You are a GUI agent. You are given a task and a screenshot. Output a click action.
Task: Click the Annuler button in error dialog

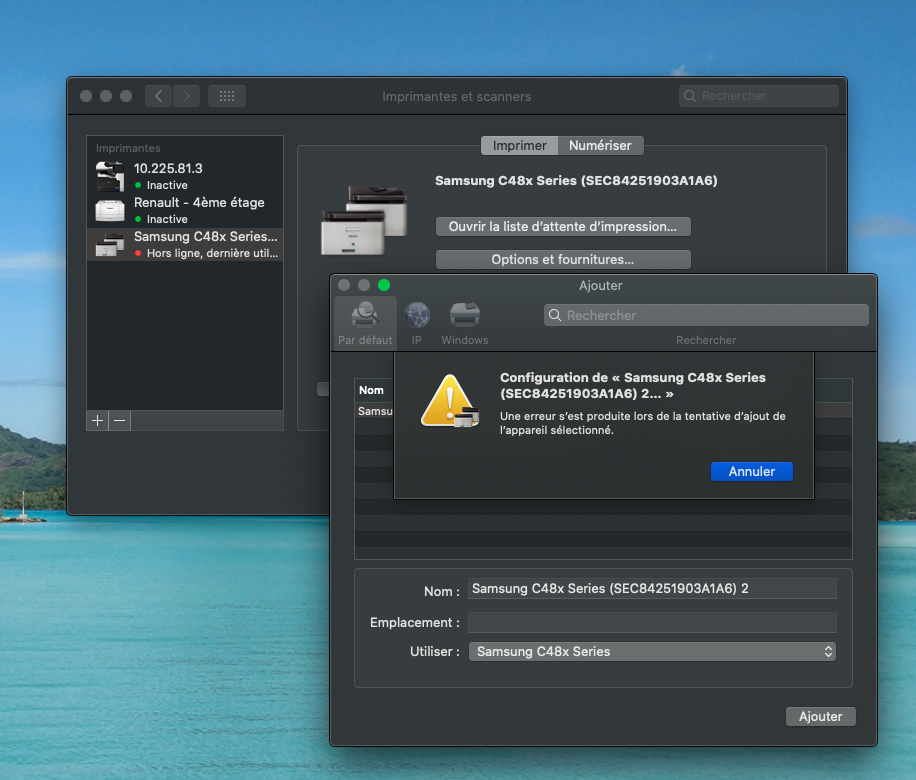tap(751, 471)
